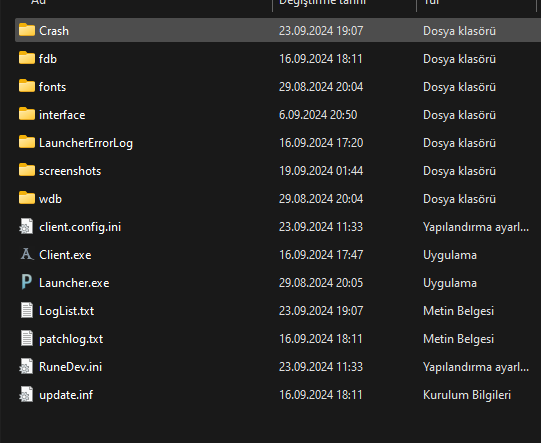Select the RuneDev.ini file icon
This screenshot has height=443, width=541.
[26, 366]
